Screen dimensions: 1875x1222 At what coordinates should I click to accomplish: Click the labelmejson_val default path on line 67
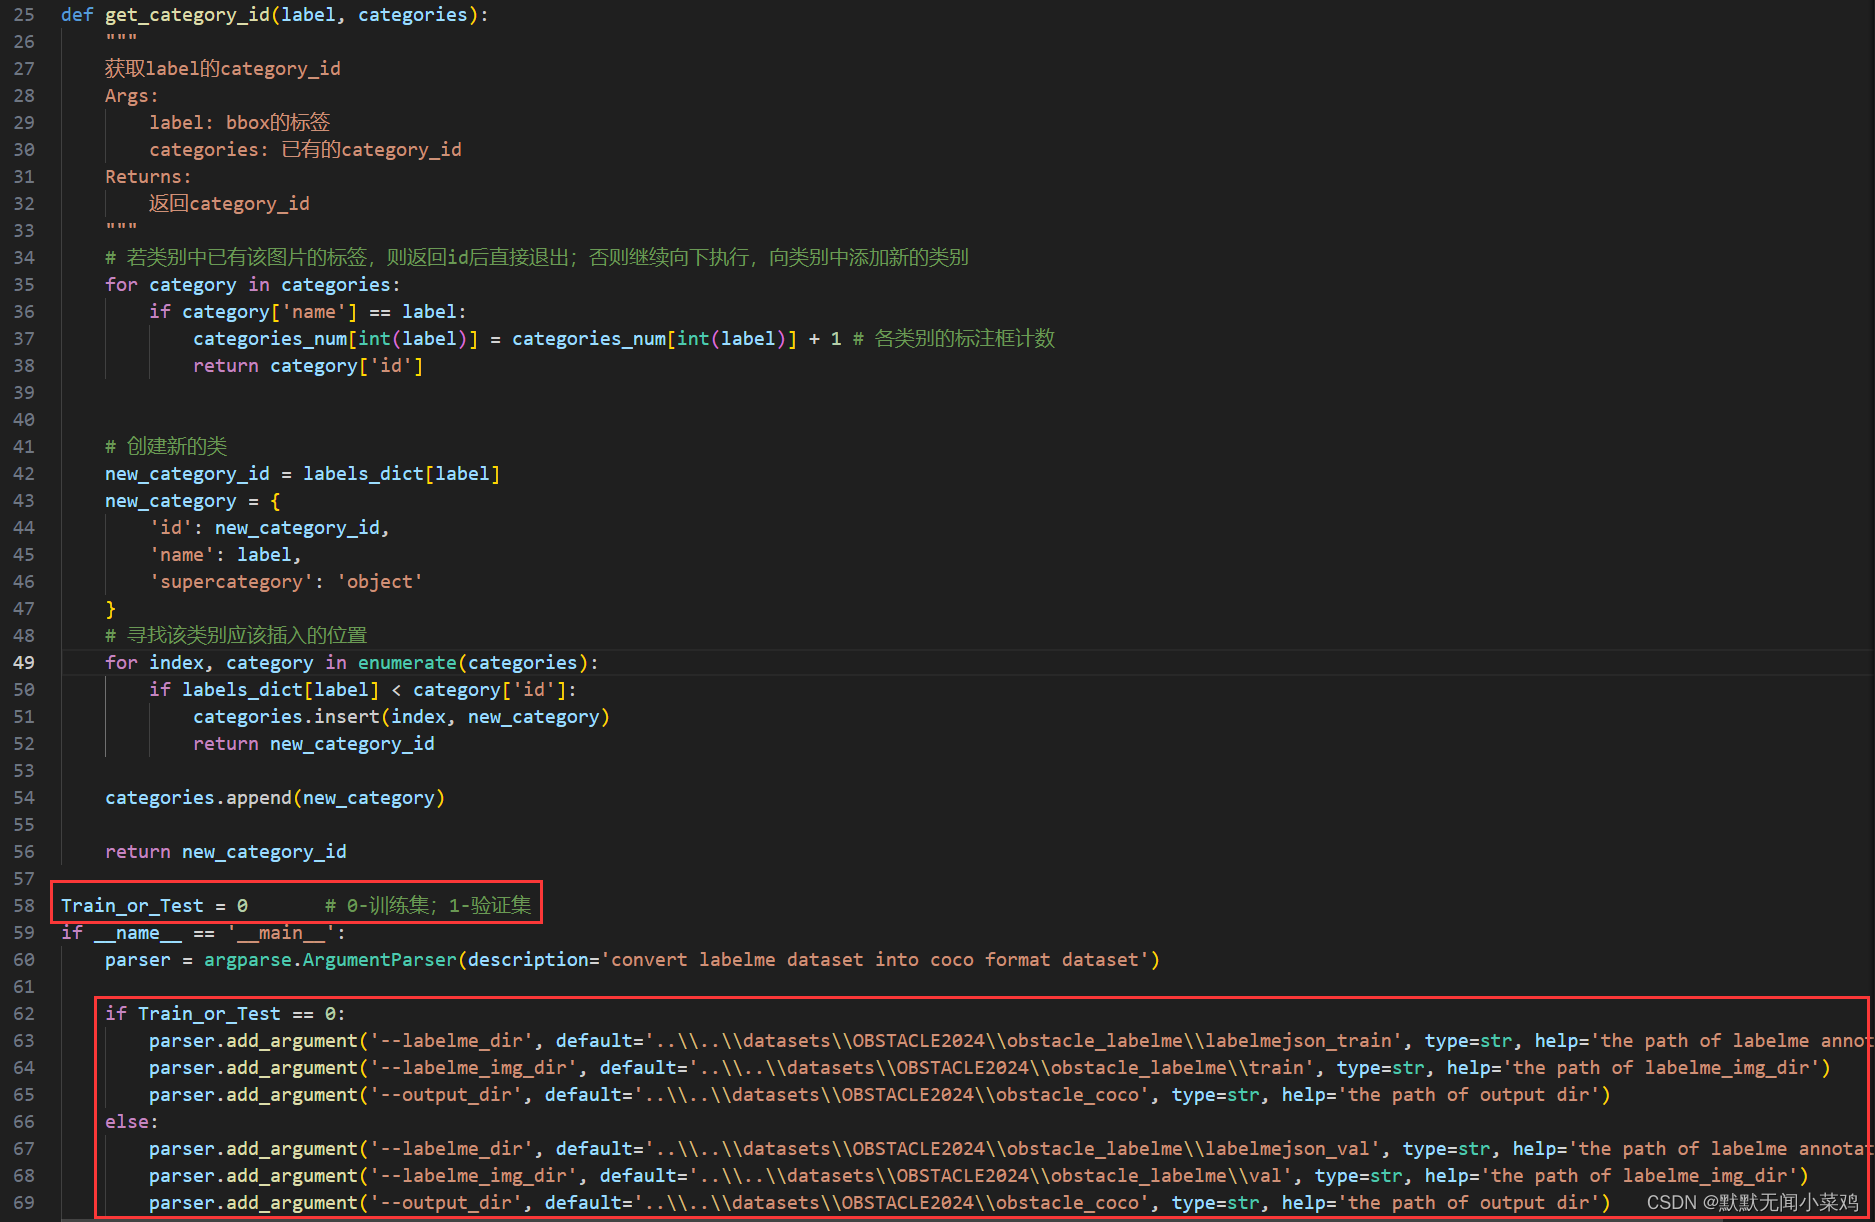(x=1014, y=1149)
